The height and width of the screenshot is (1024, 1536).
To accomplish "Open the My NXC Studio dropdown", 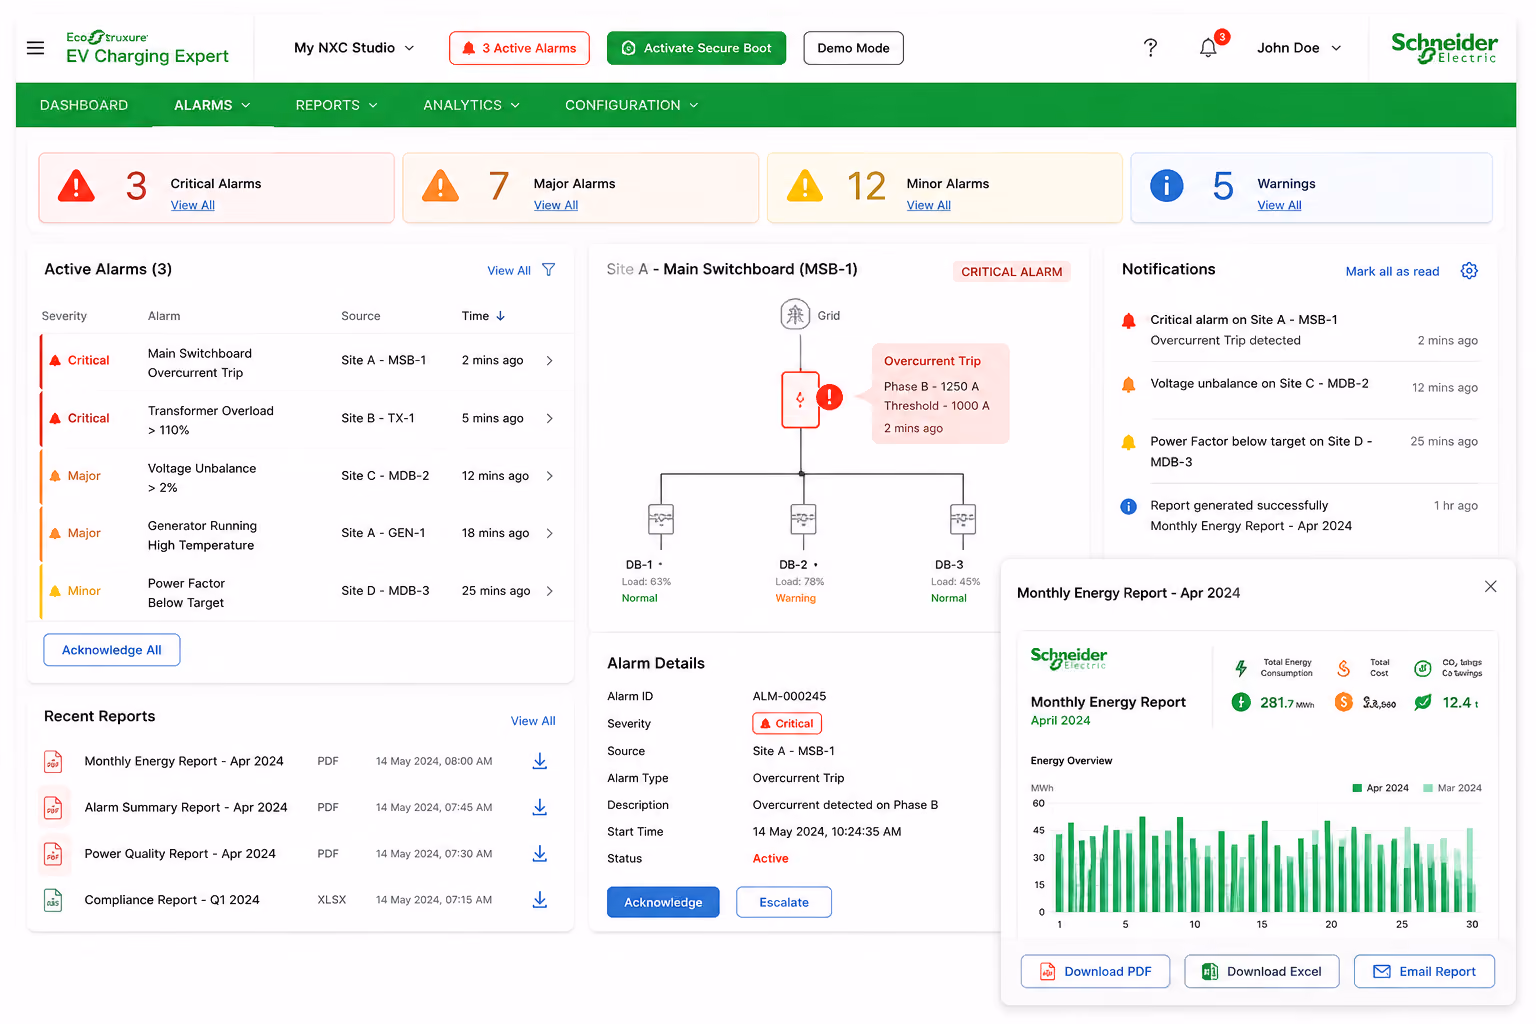I will tap(354, 48).
